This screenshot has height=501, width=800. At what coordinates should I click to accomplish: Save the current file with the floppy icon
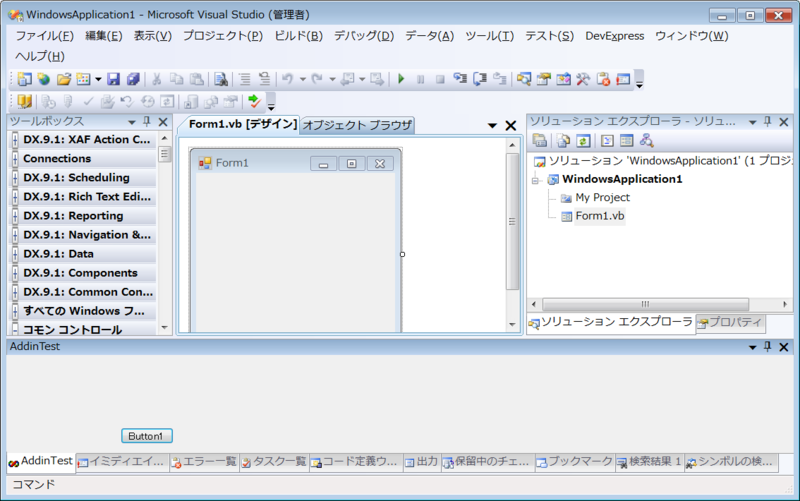pyautogui.click(x=113, y=79)
